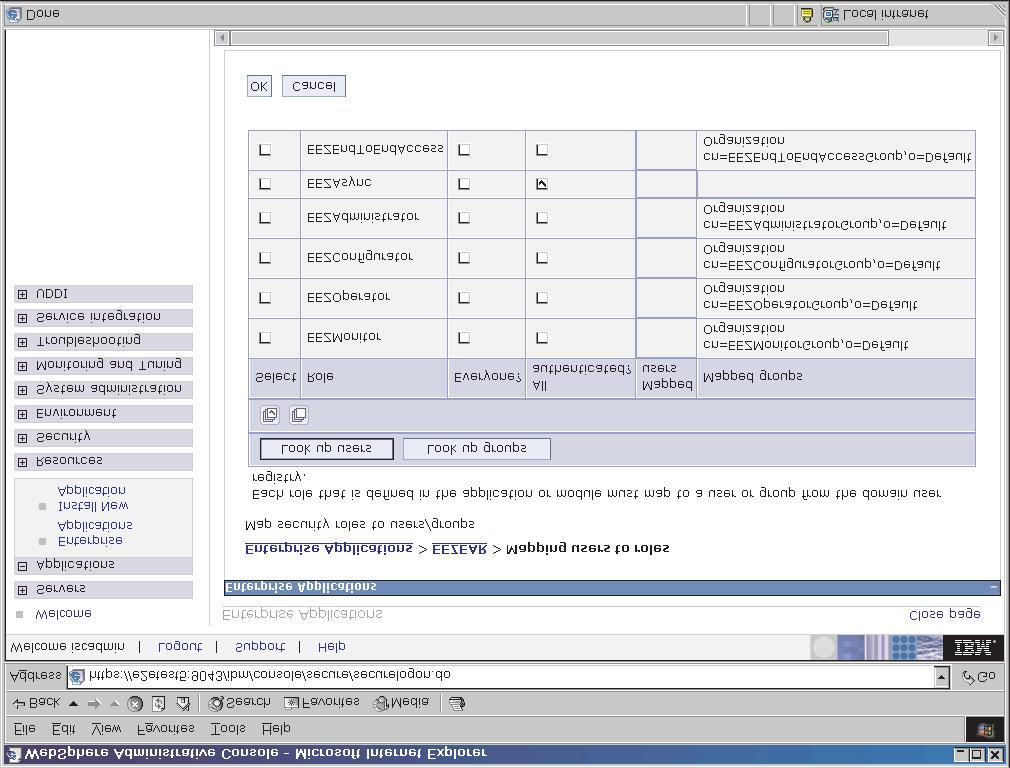Click the Look up users button
The width and height of the screenshot is (1010, 768).
327,448
